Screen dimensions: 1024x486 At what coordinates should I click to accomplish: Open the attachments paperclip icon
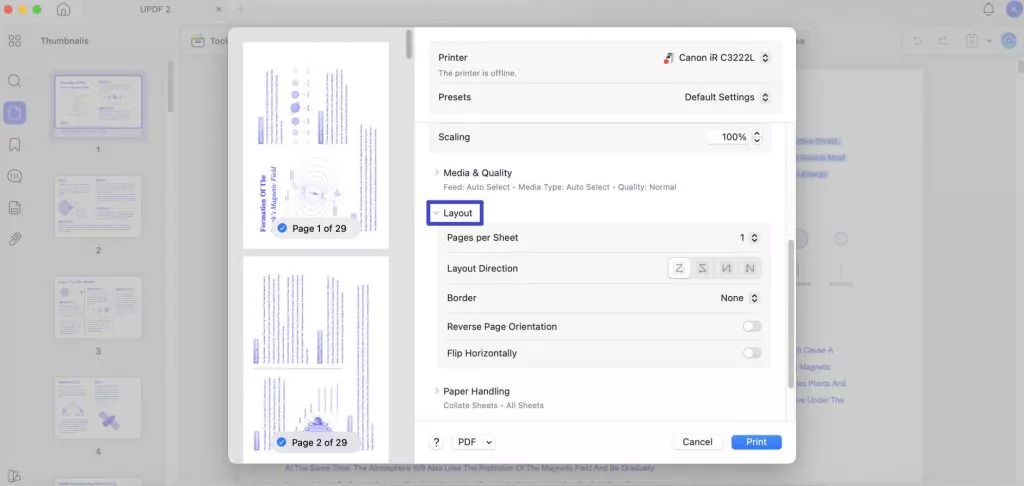point(14,239)
